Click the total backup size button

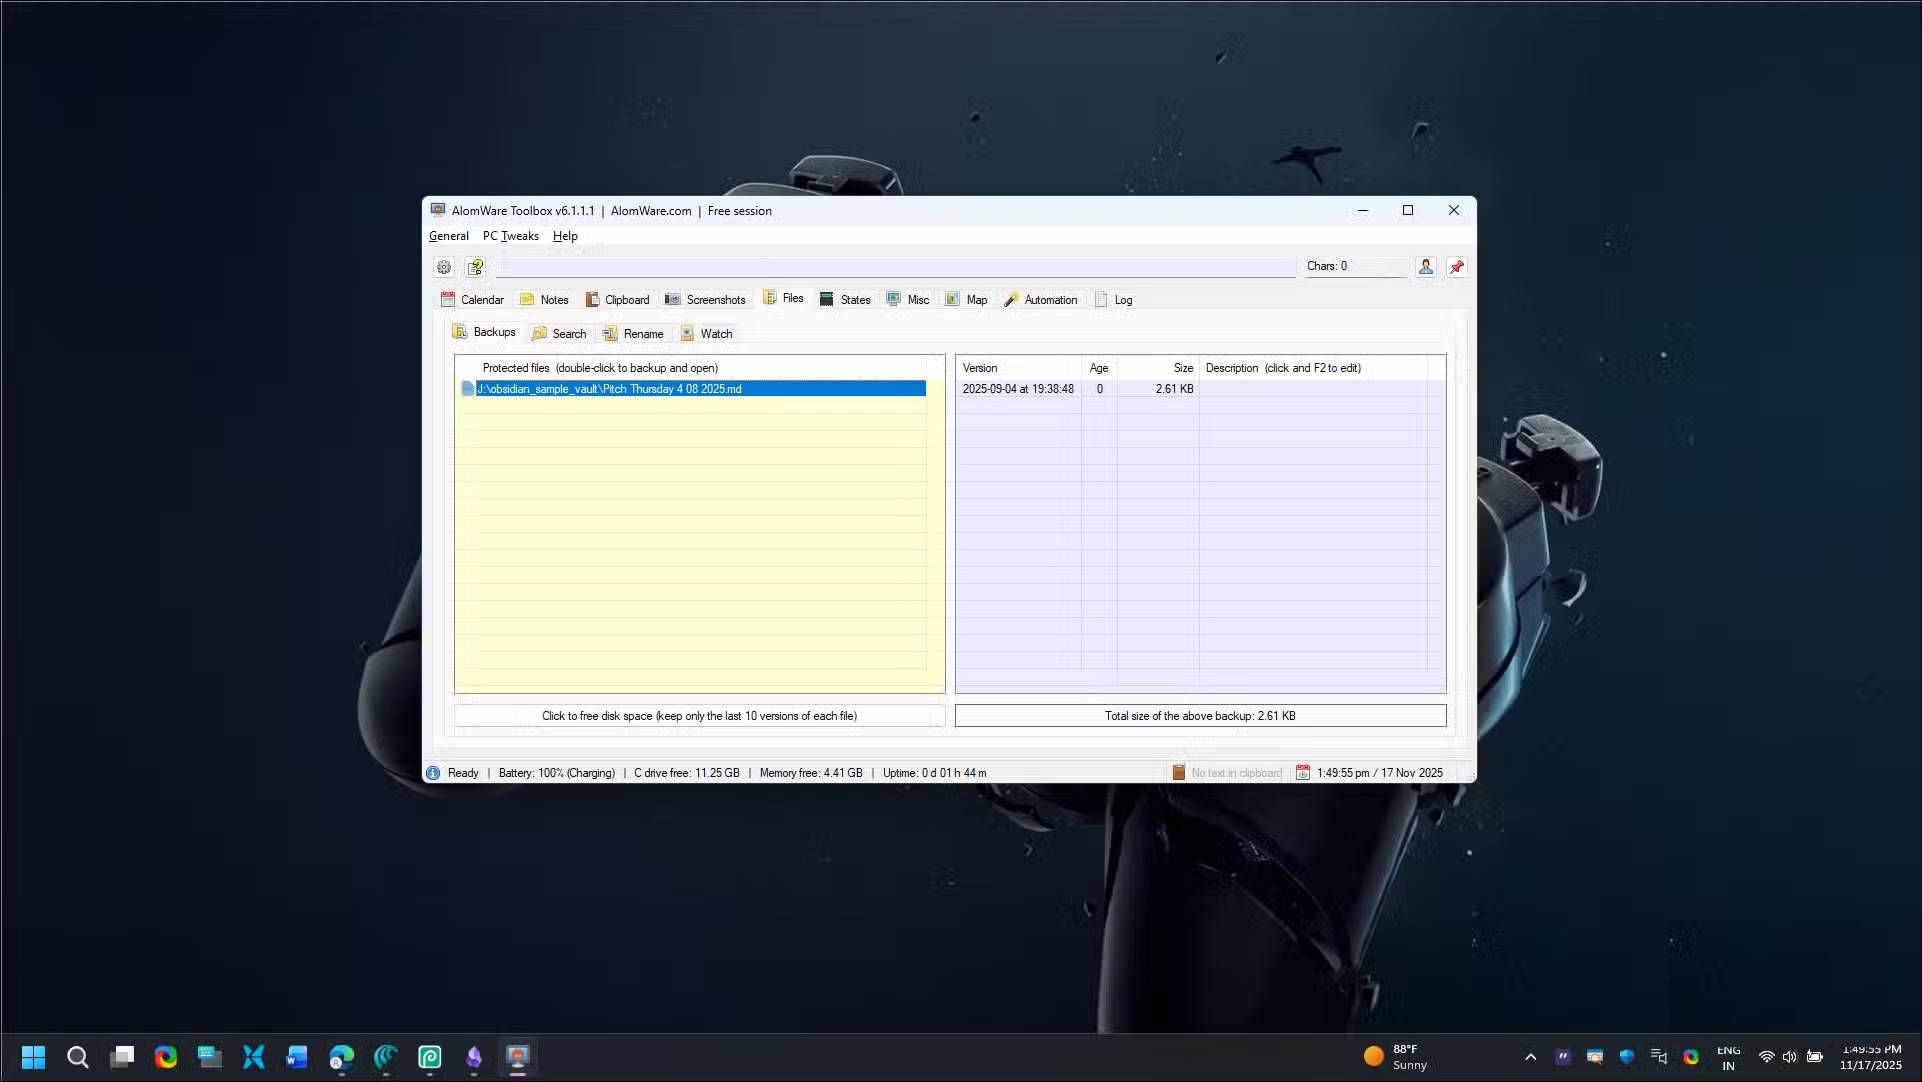(x=1200, y=716)
